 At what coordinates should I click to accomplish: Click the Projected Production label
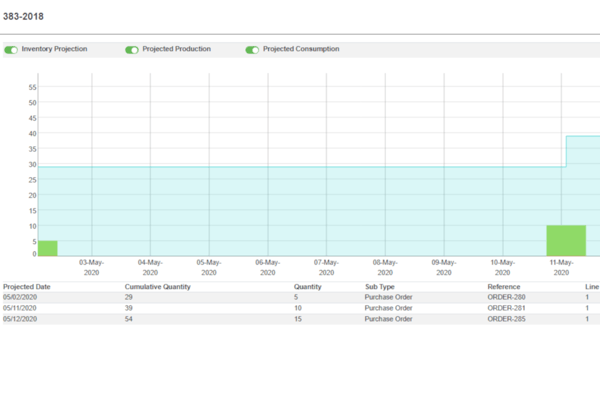click(176, 49)
